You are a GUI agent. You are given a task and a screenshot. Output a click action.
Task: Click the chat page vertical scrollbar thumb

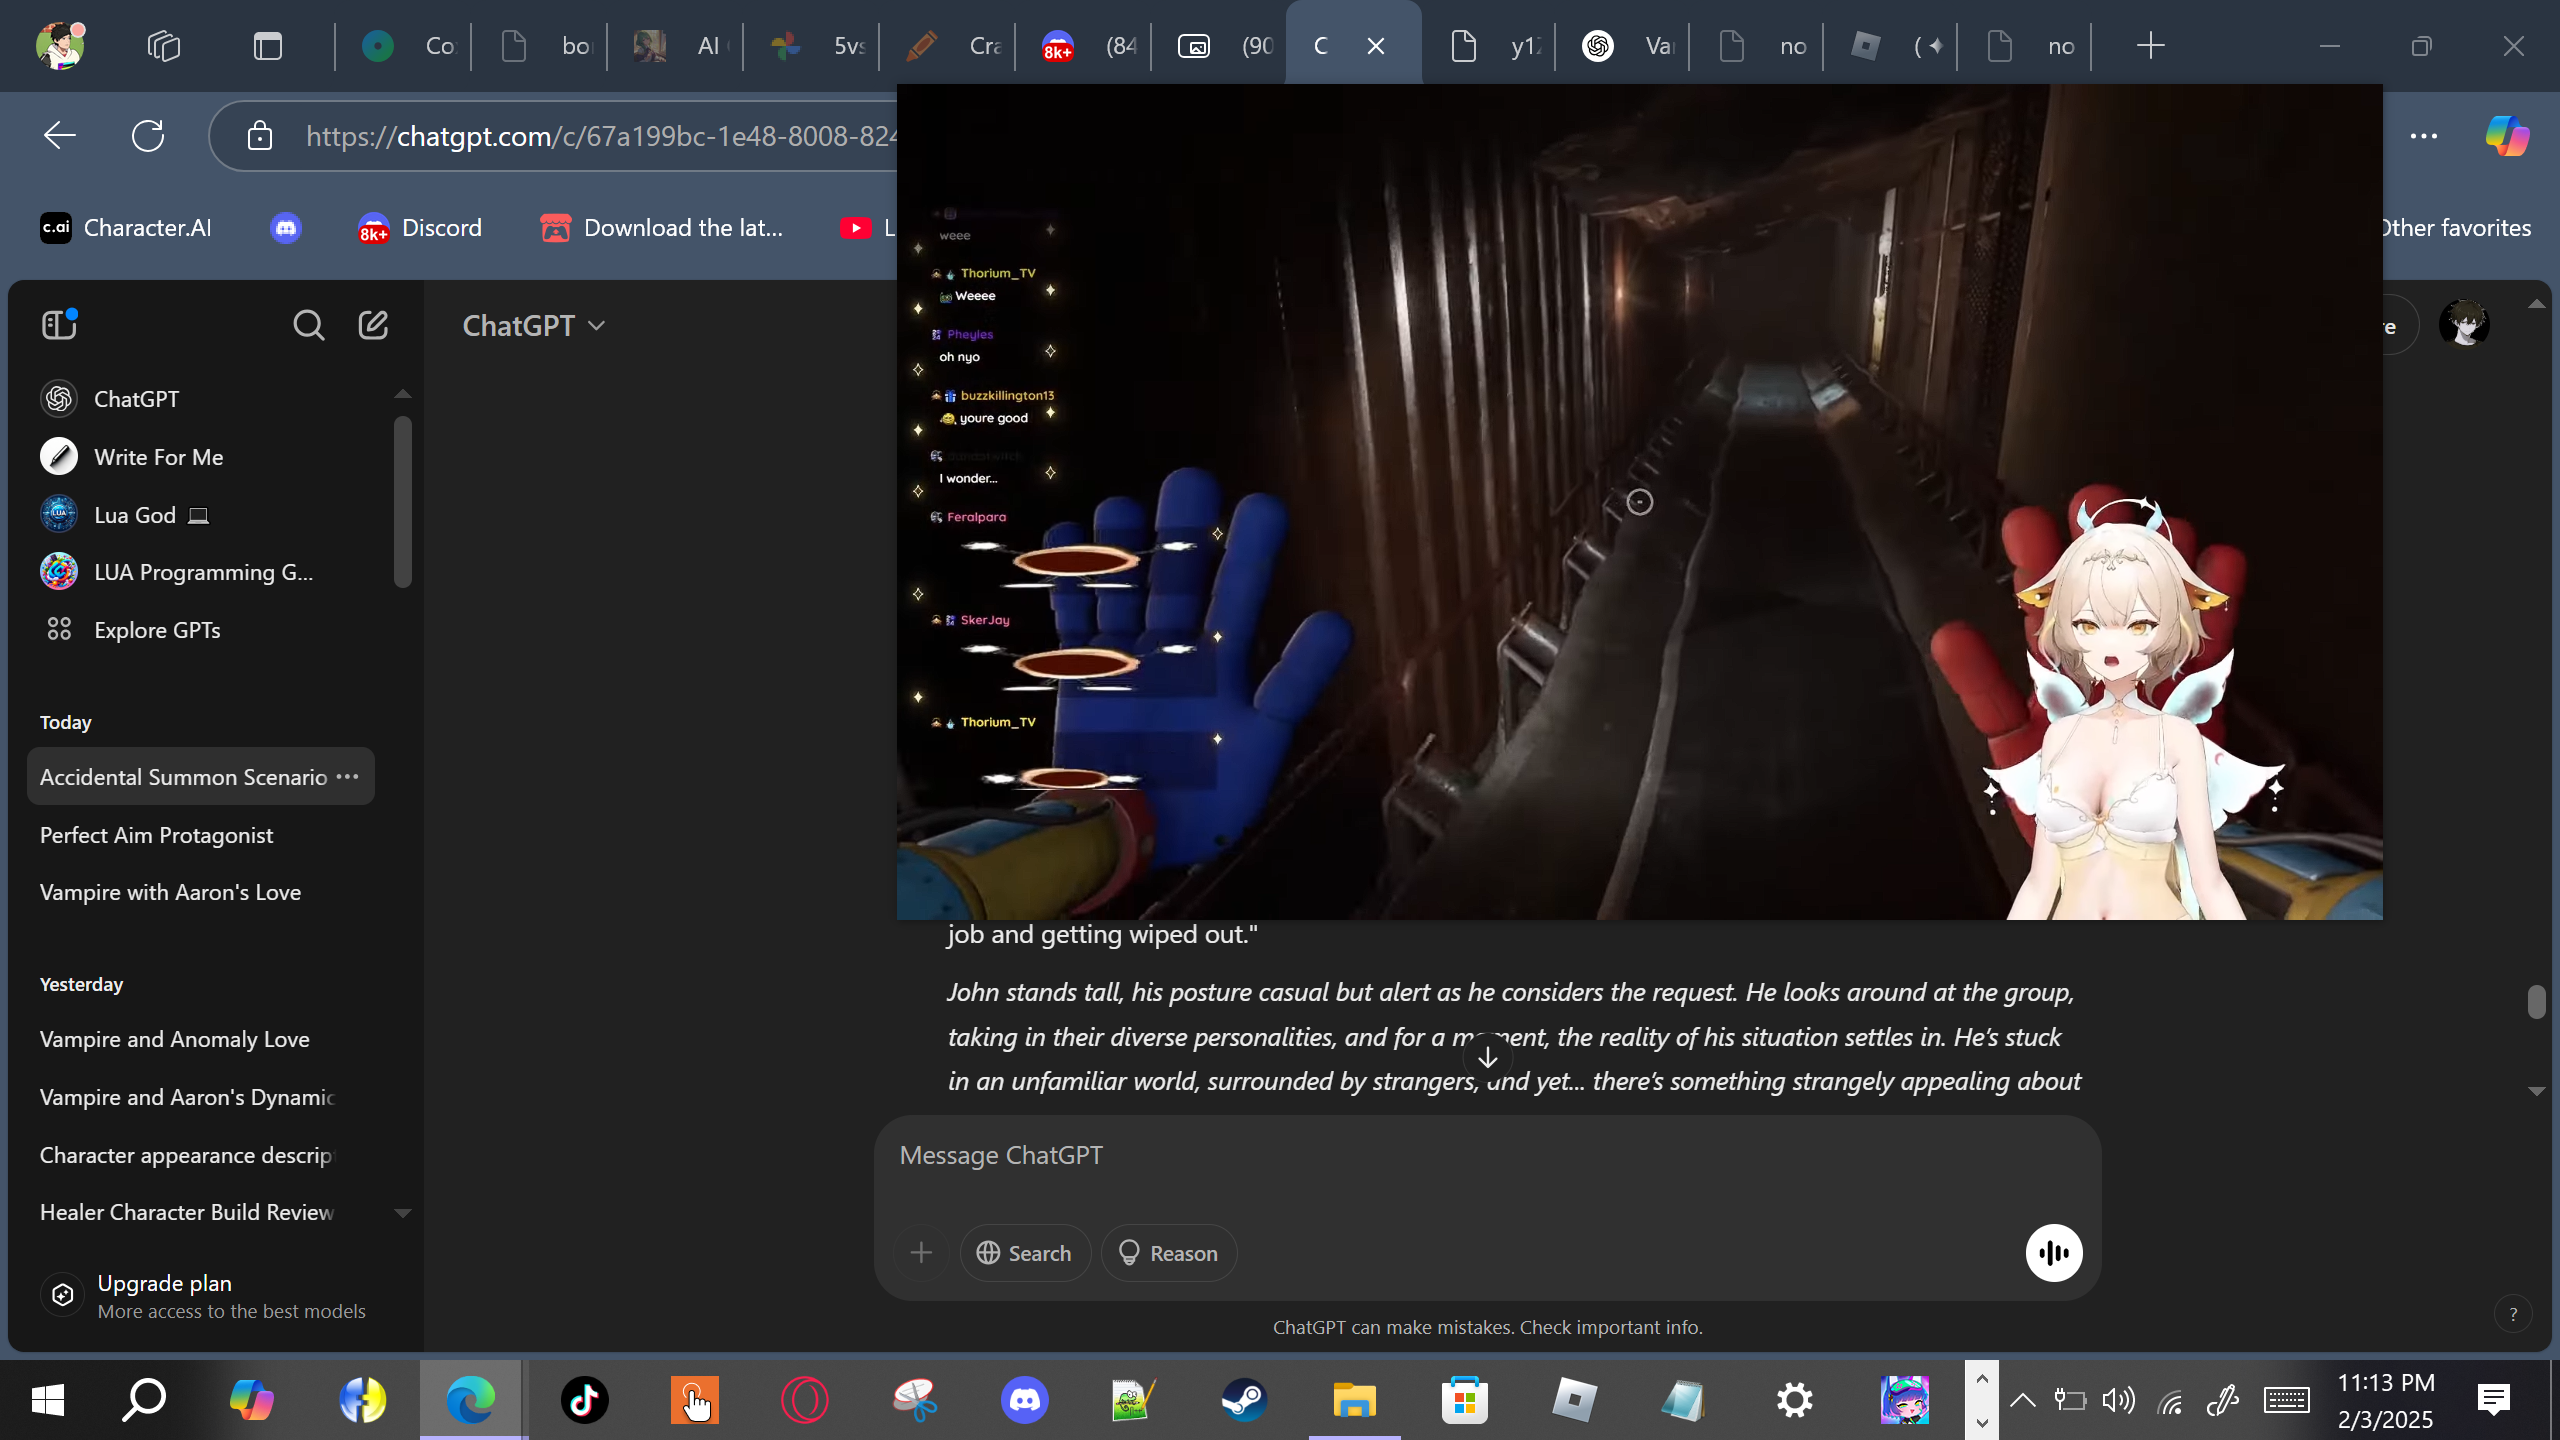(2536, 1002)
